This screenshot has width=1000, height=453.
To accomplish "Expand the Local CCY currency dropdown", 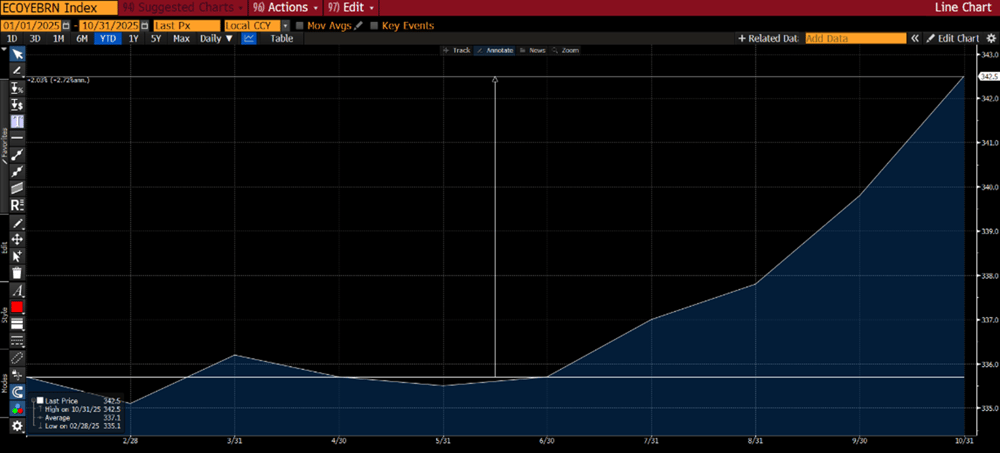I will click(286, 24).
